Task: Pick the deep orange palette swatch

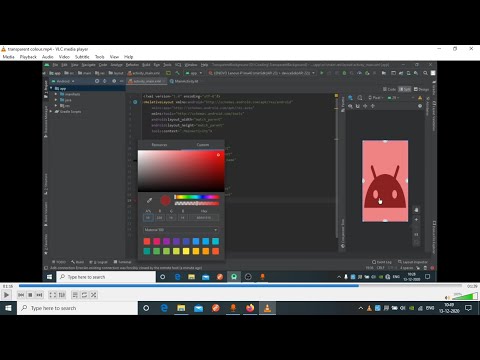Action: (x=216, y=251)
